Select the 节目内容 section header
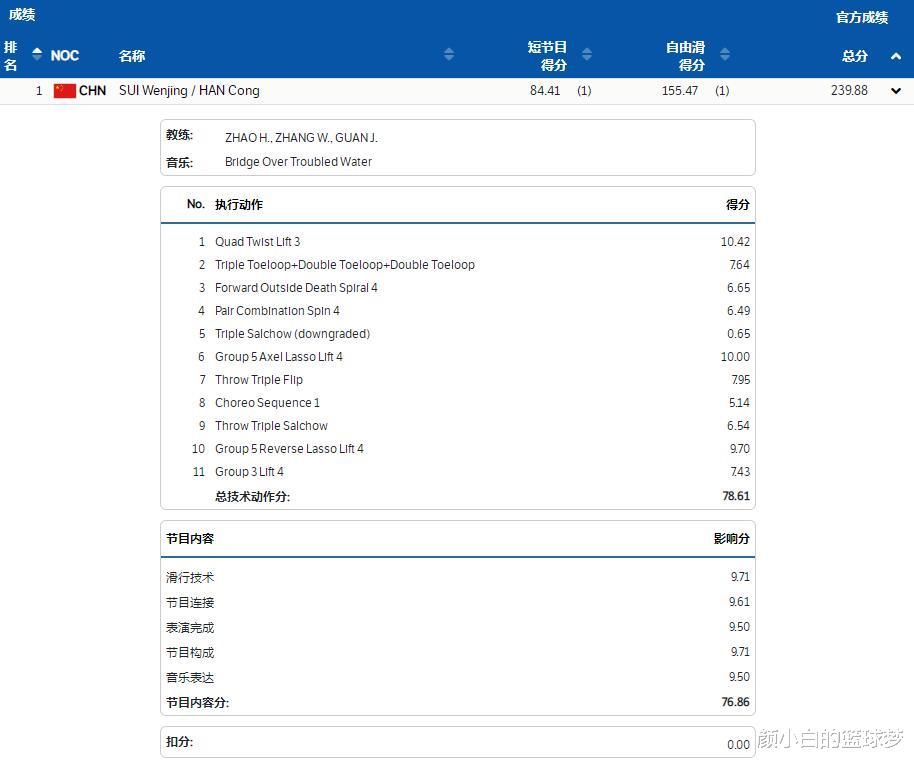Screen dimensions: 914x763 [190, 539]
